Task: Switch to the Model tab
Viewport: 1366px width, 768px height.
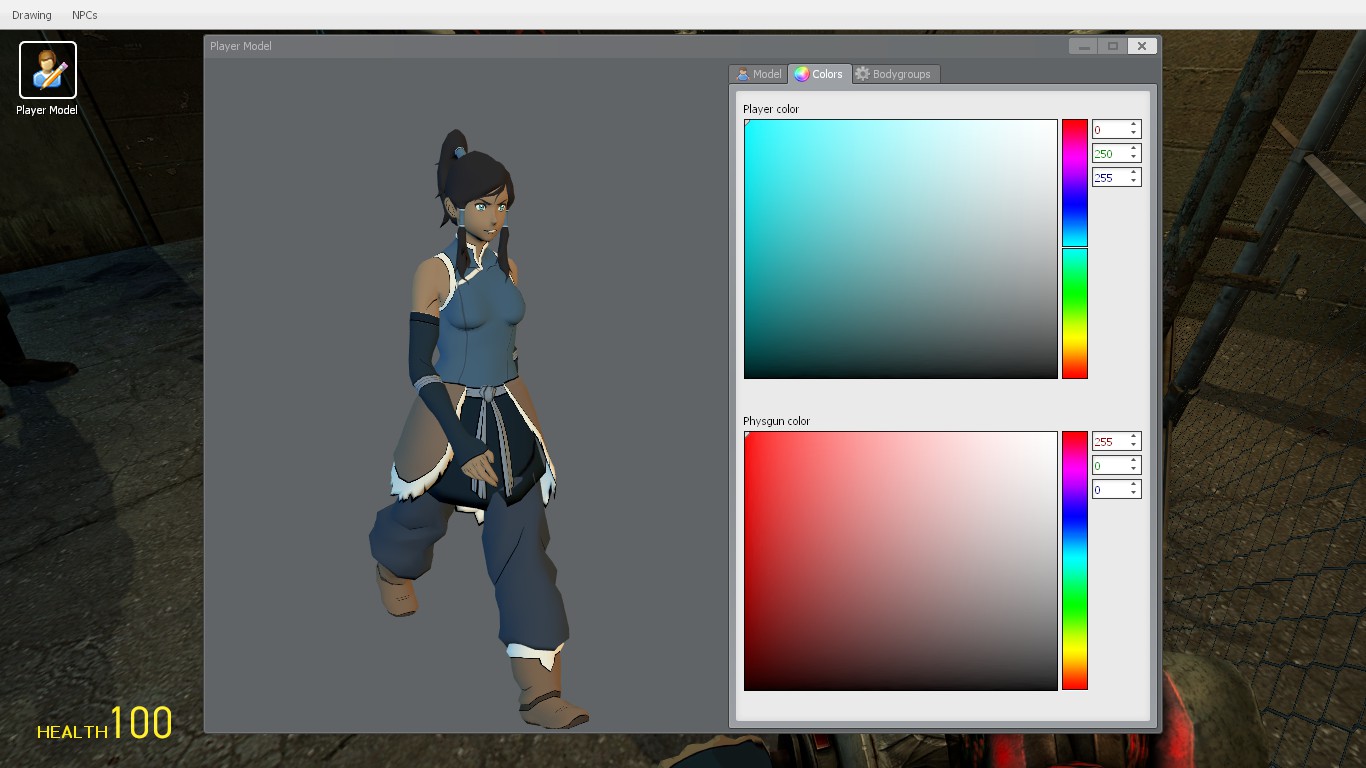Action: [x=758, y=74]
